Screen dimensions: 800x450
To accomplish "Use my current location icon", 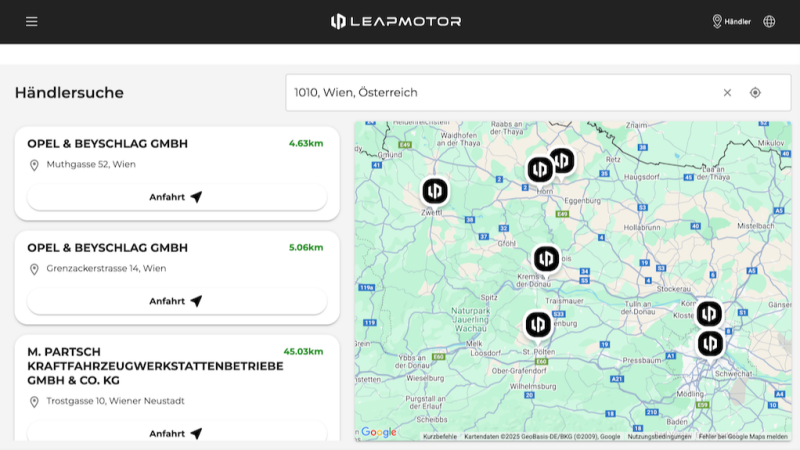I will (x=755, y=92).
